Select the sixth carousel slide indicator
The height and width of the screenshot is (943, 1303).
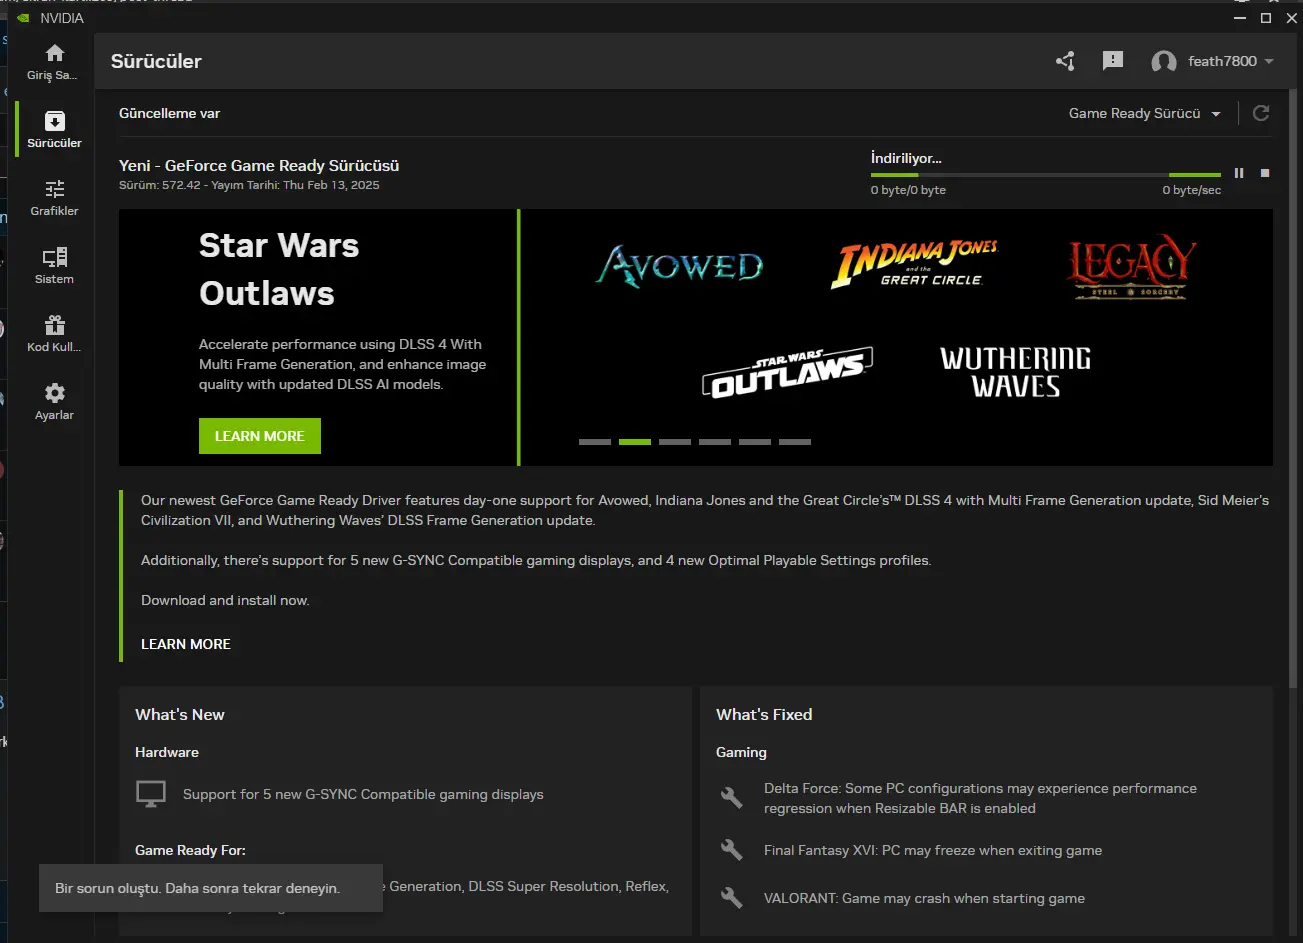click(795, 441)
